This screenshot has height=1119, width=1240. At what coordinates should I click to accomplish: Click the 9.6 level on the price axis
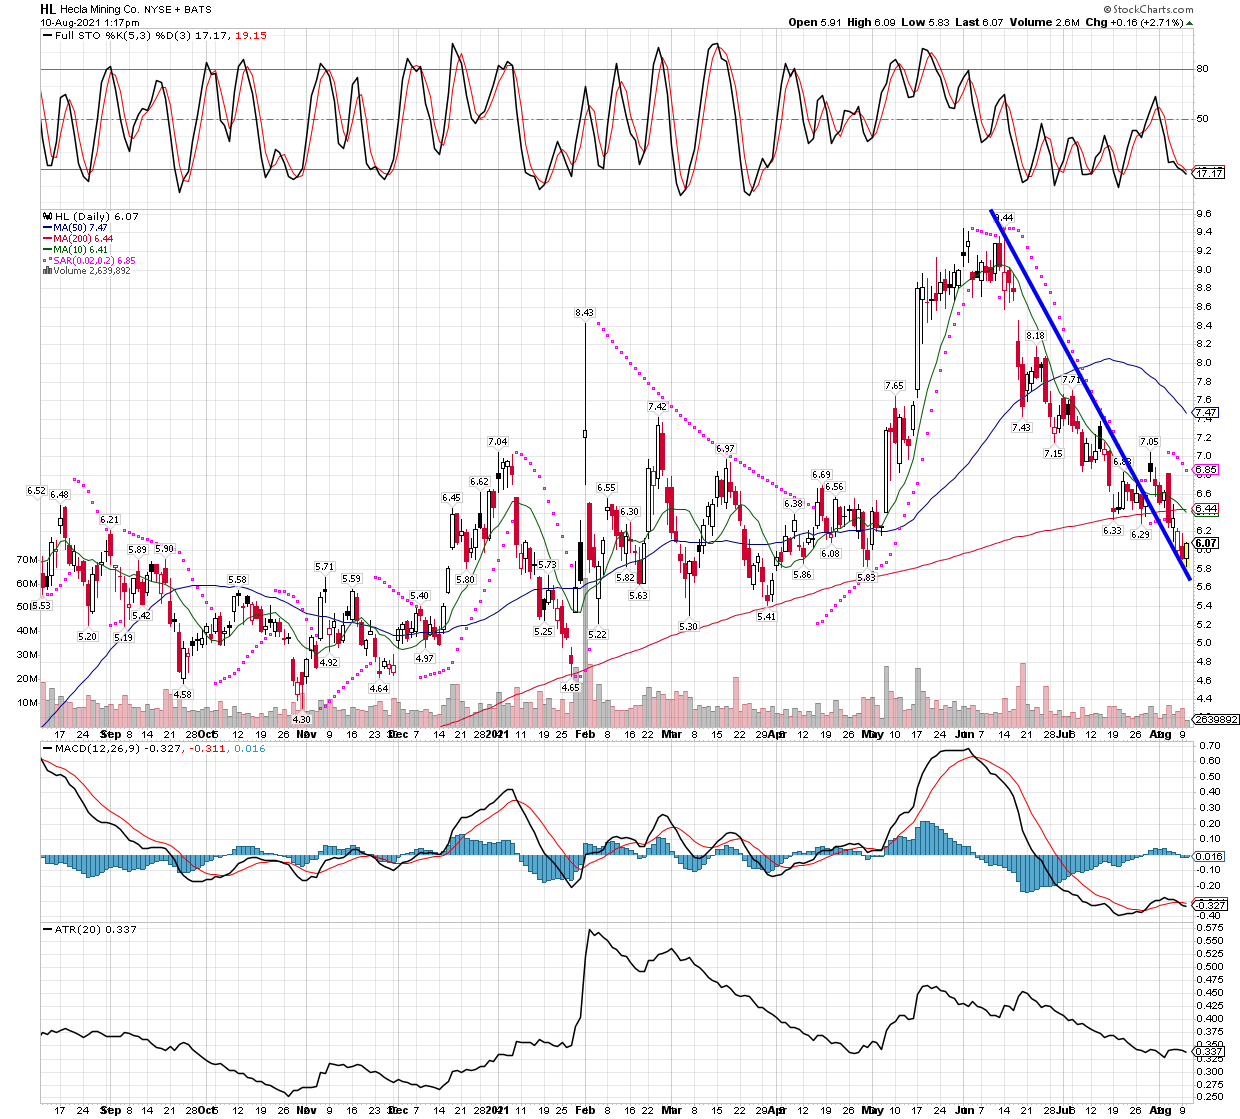click(1204, 214)
